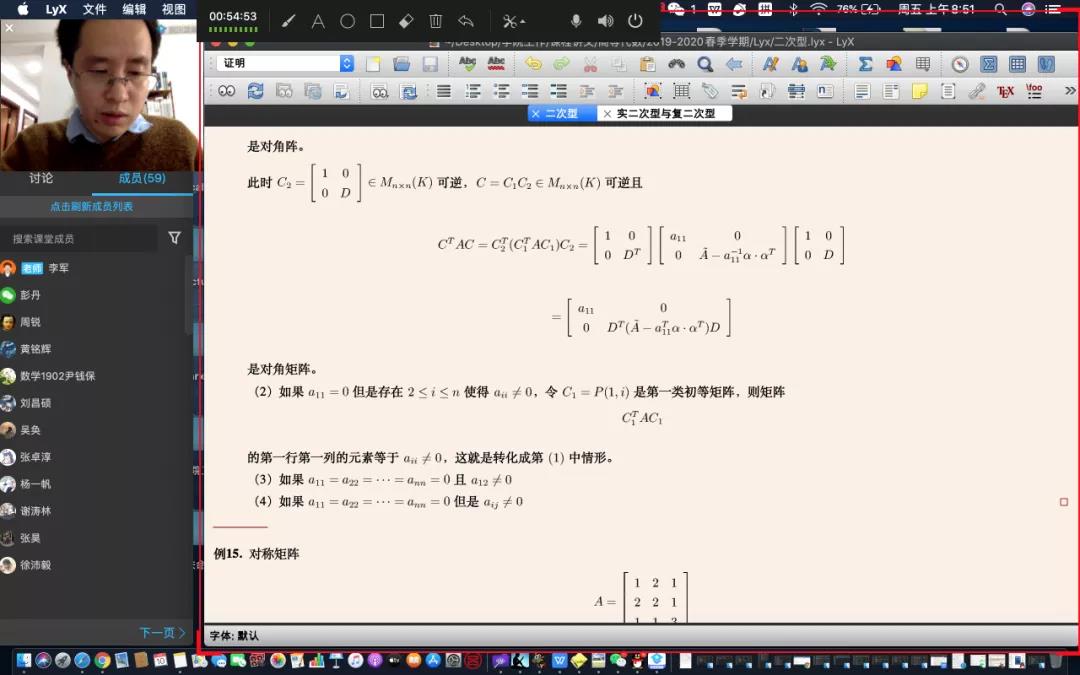Insert a label with tag icon
Viewport: 1080px width, 675px height.
[x=710, y=91]
